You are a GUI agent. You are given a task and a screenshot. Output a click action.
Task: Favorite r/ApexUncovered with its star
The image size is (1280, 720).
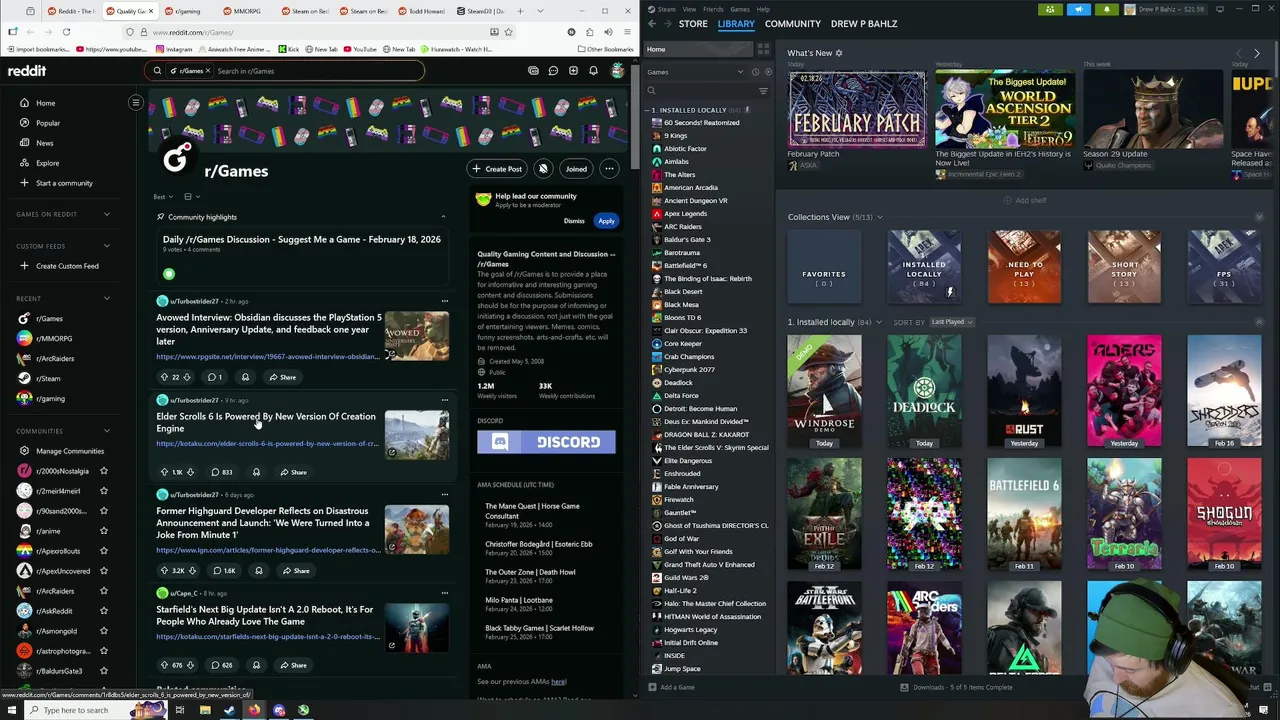pos(103,571)
